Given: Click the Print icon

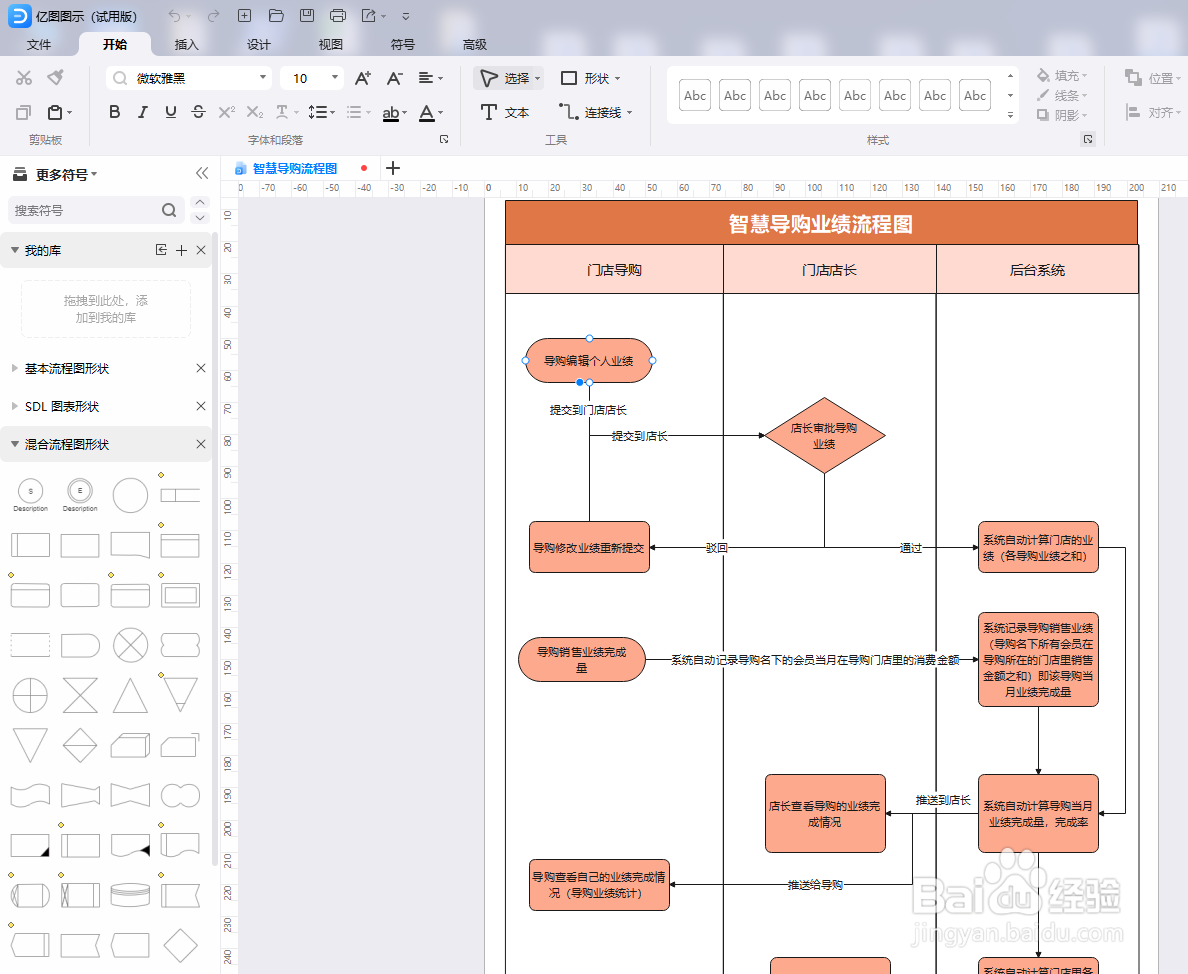Looking at the screenshot, I should pos(338,16).
